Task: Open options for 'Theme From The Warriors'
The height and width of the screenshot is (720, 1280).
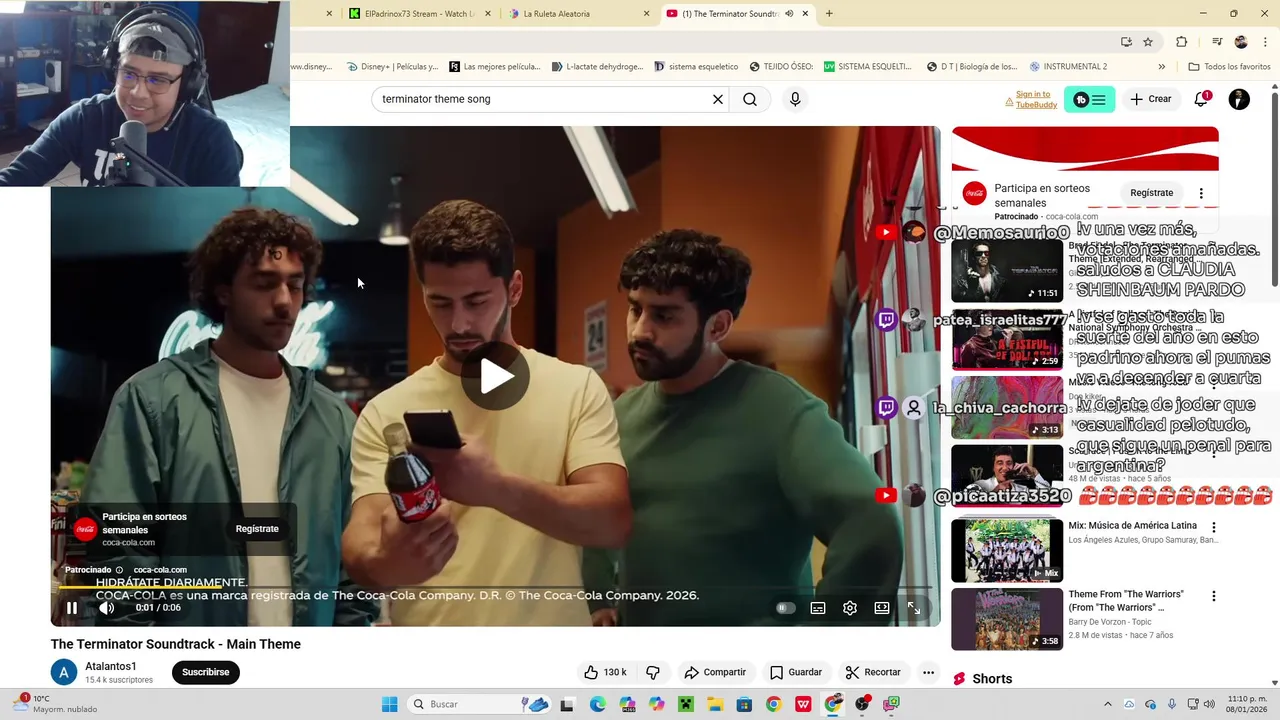Action: click(1214, 596)
